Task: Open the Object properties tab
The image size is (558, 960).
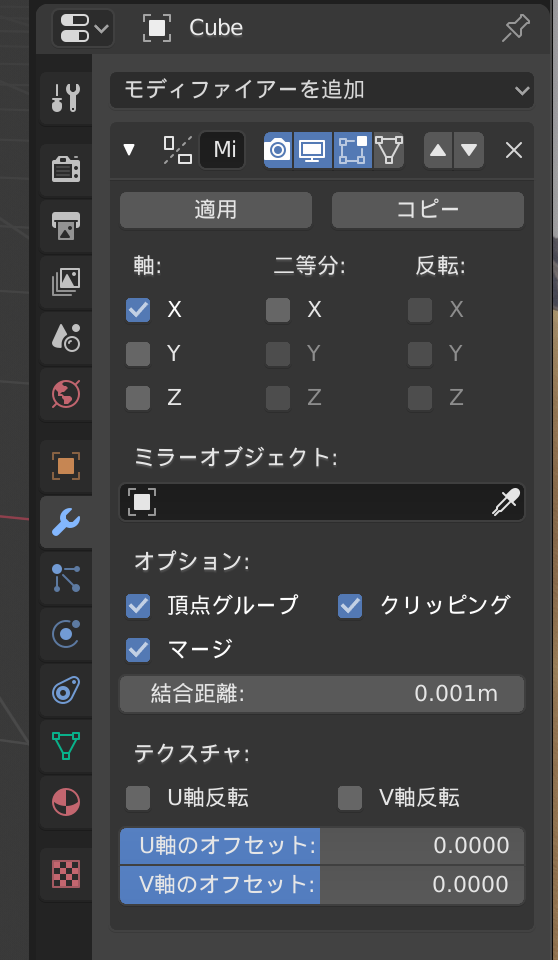Action: tap(66, 466)
